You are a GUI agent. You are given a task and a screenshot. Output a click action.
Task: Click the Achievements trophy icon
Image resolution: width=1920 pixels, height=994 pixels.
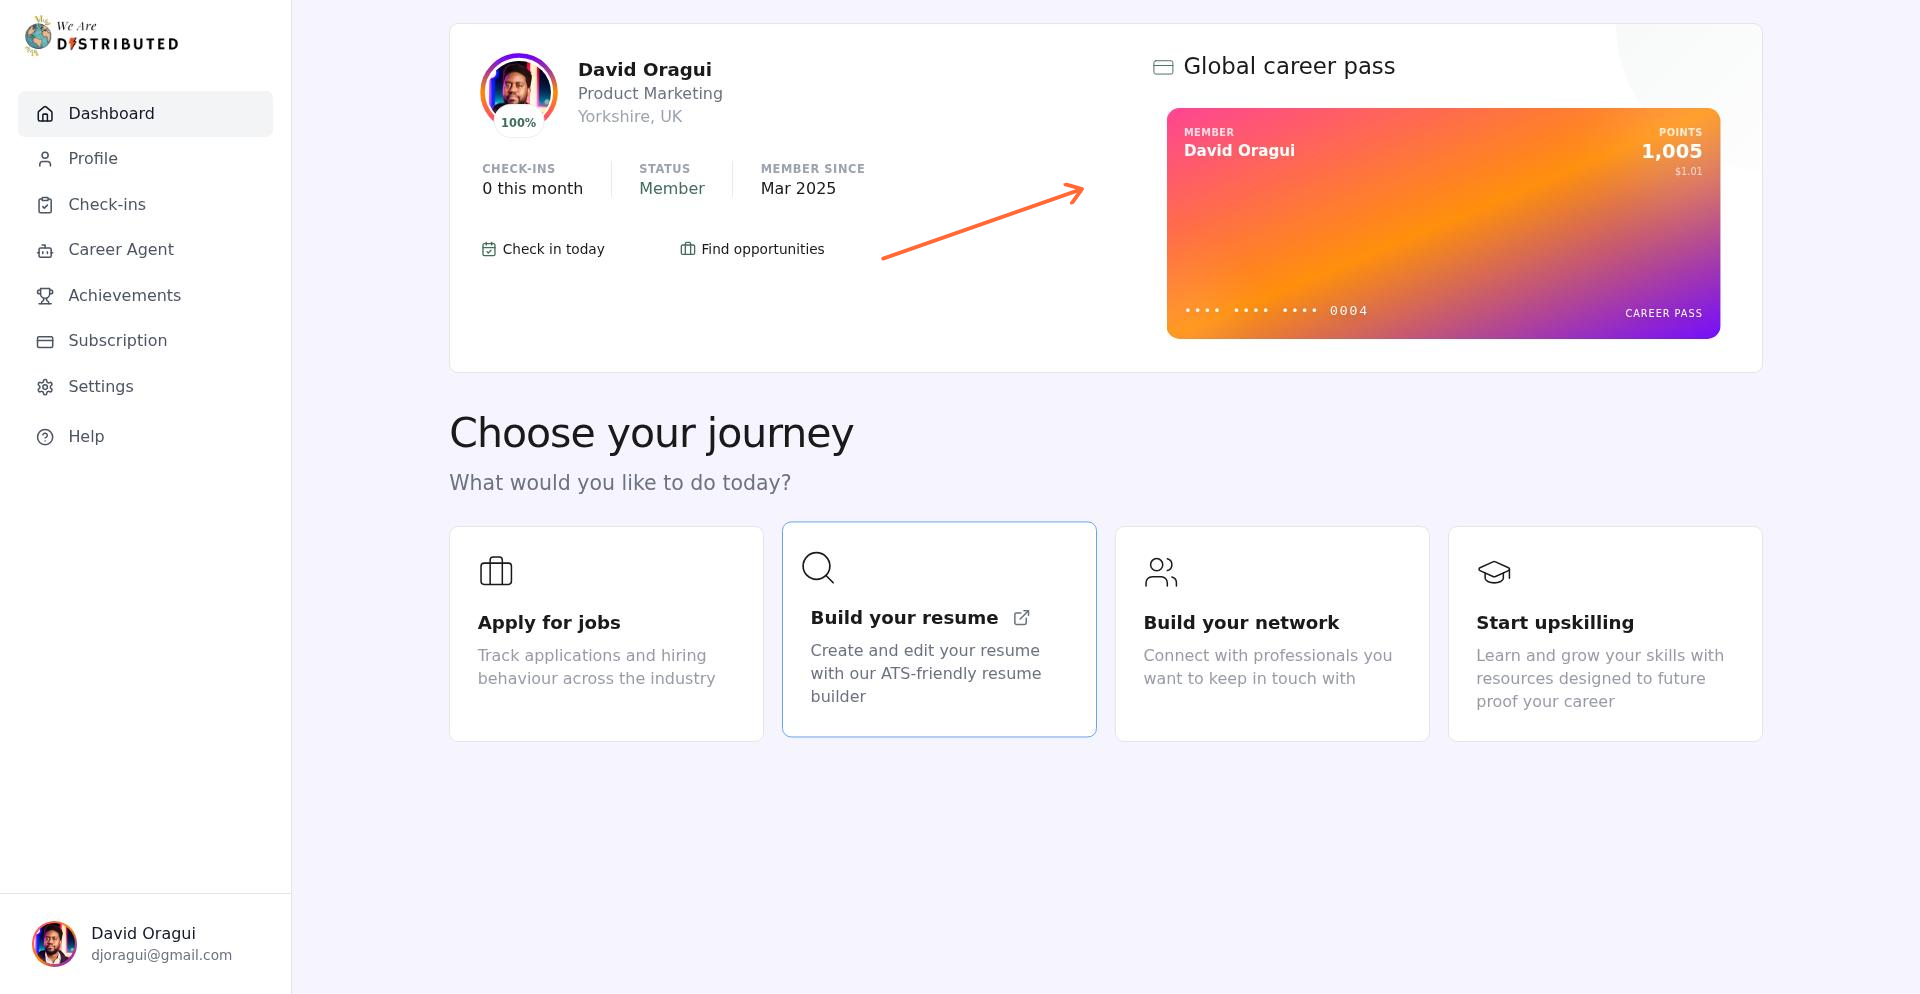[45, 295]
